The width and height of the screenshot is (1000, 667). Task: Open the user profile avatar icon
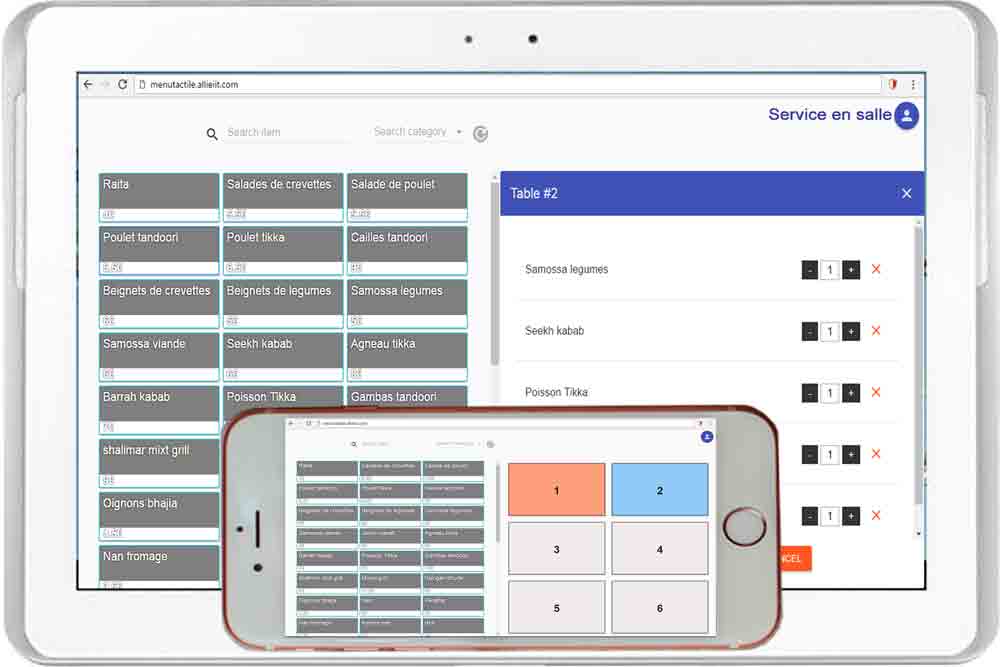click(x=906, y=116)
